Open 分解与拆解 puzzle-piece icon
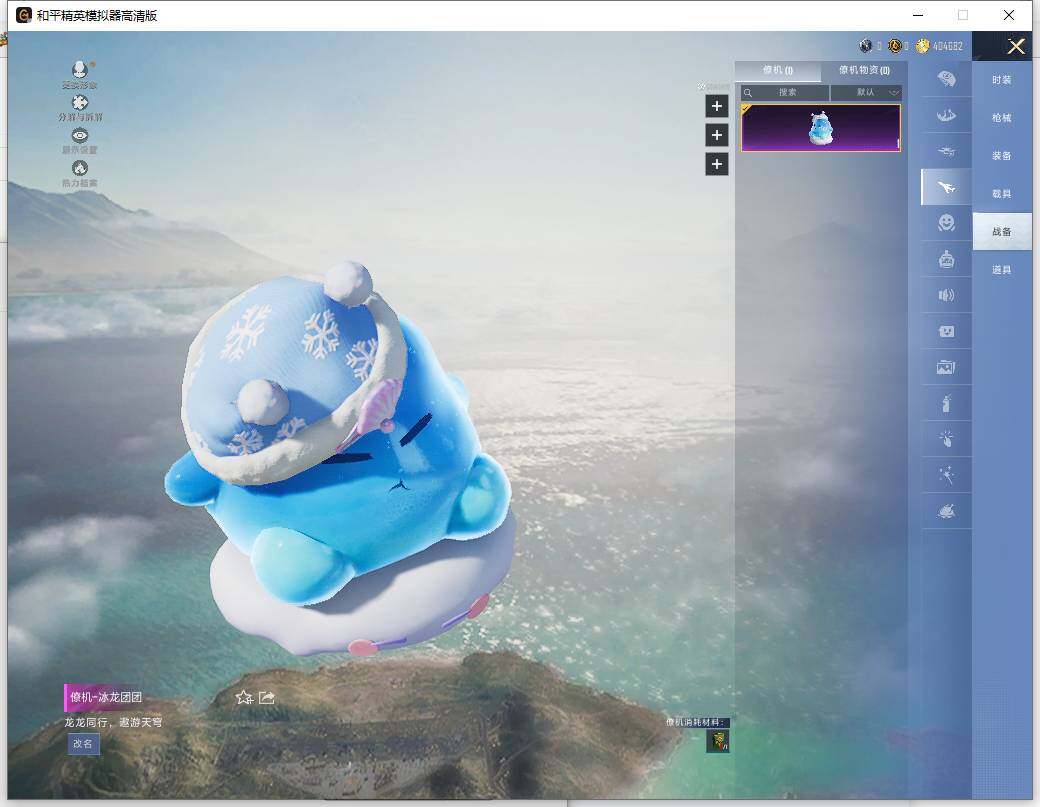Screen dimensions: 1040x807 pyautogui.click(x=80, y=102)
